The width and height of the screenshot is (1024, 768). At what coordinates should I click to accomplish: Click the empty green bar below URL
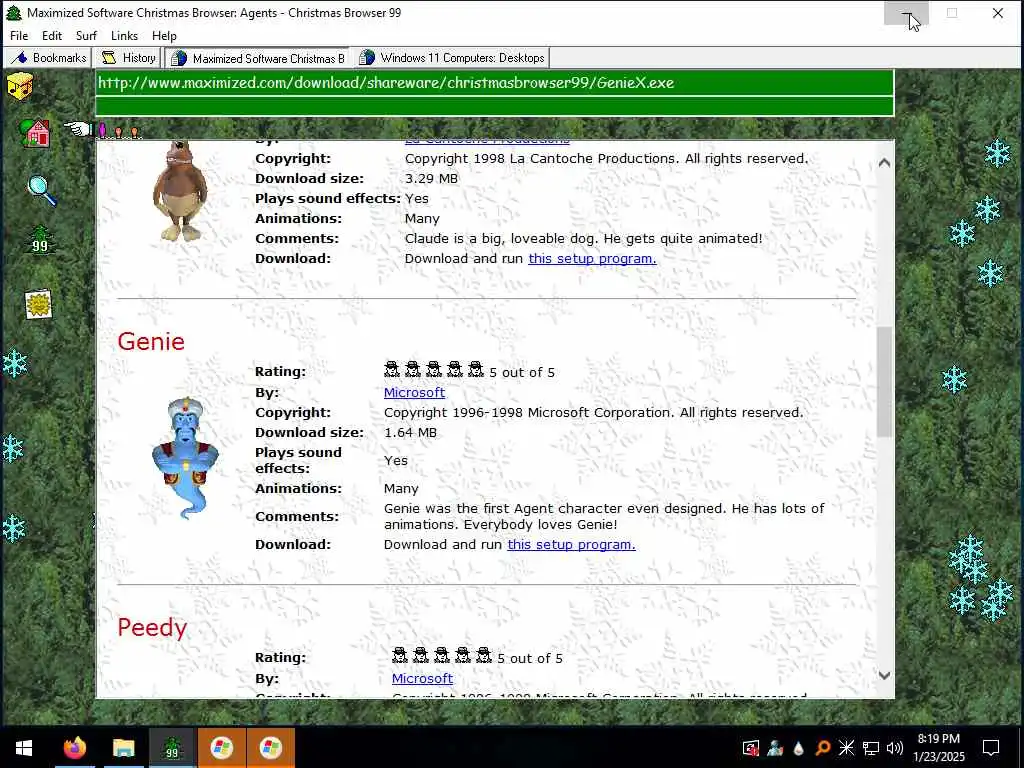(x=494, y=106)
